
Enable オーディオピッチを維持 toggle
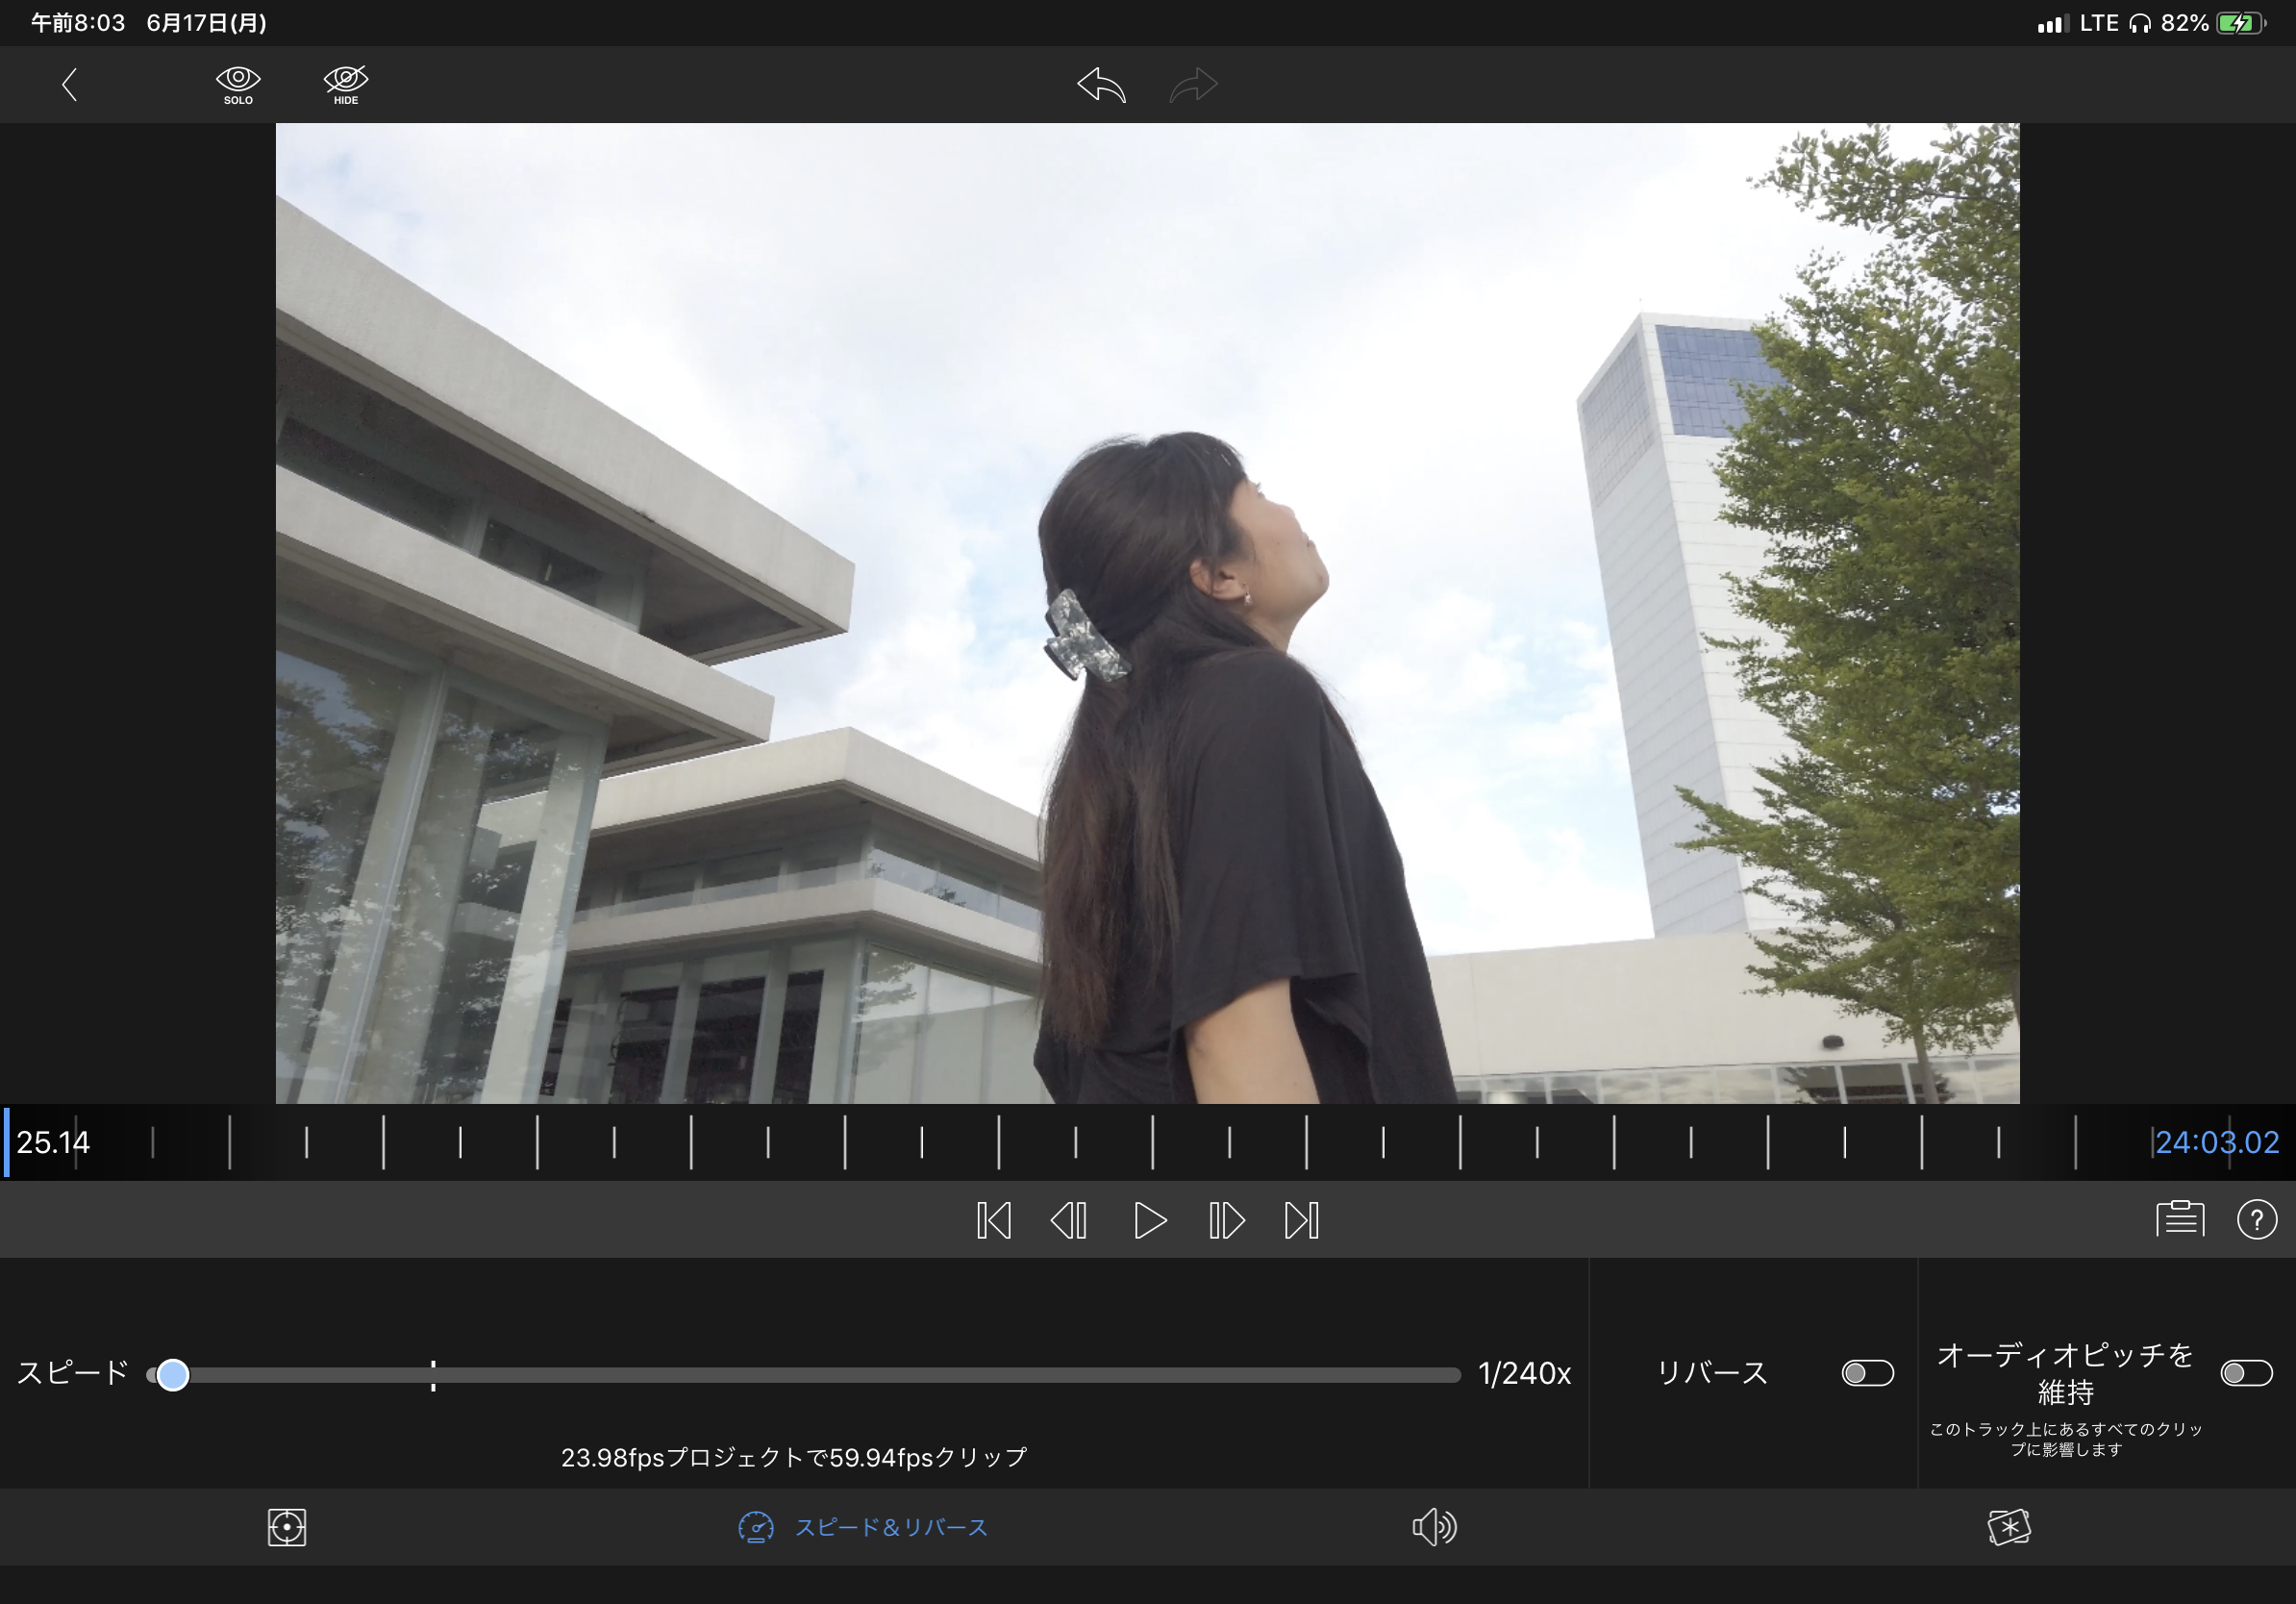point(2246,1373)
